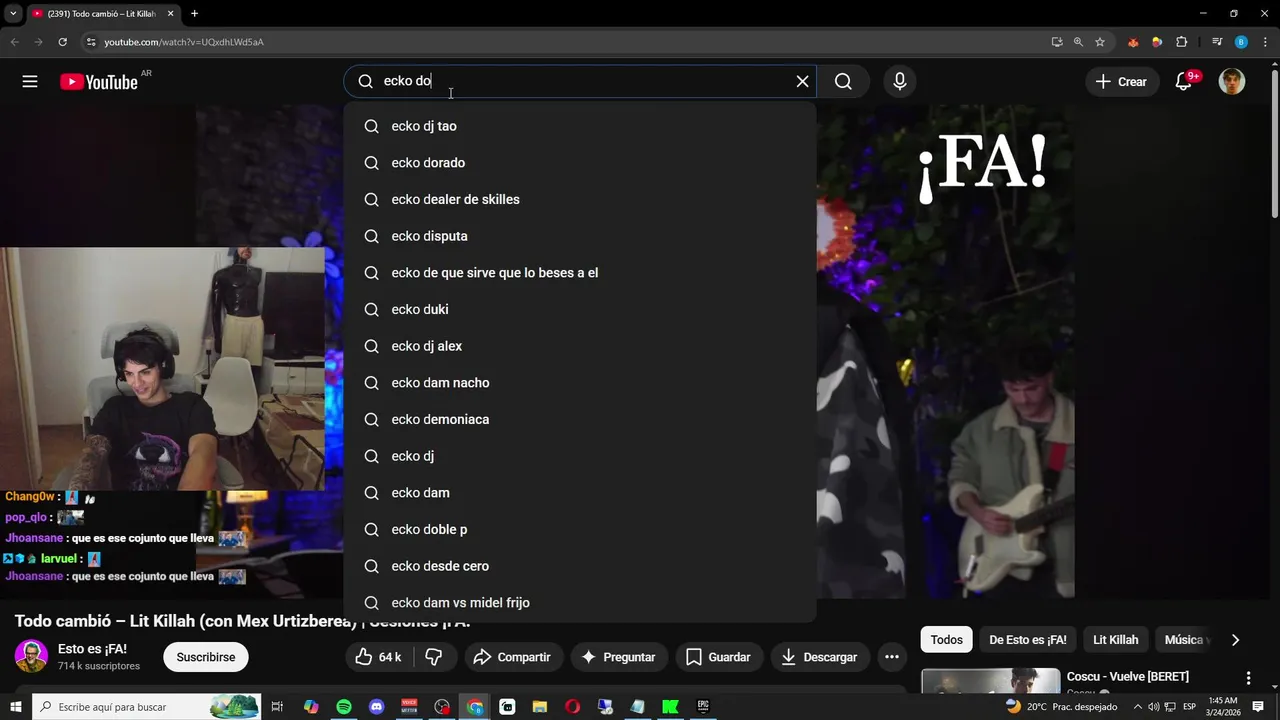
Task: Open the more actions three-dot menu
Action: pos(892,657)
